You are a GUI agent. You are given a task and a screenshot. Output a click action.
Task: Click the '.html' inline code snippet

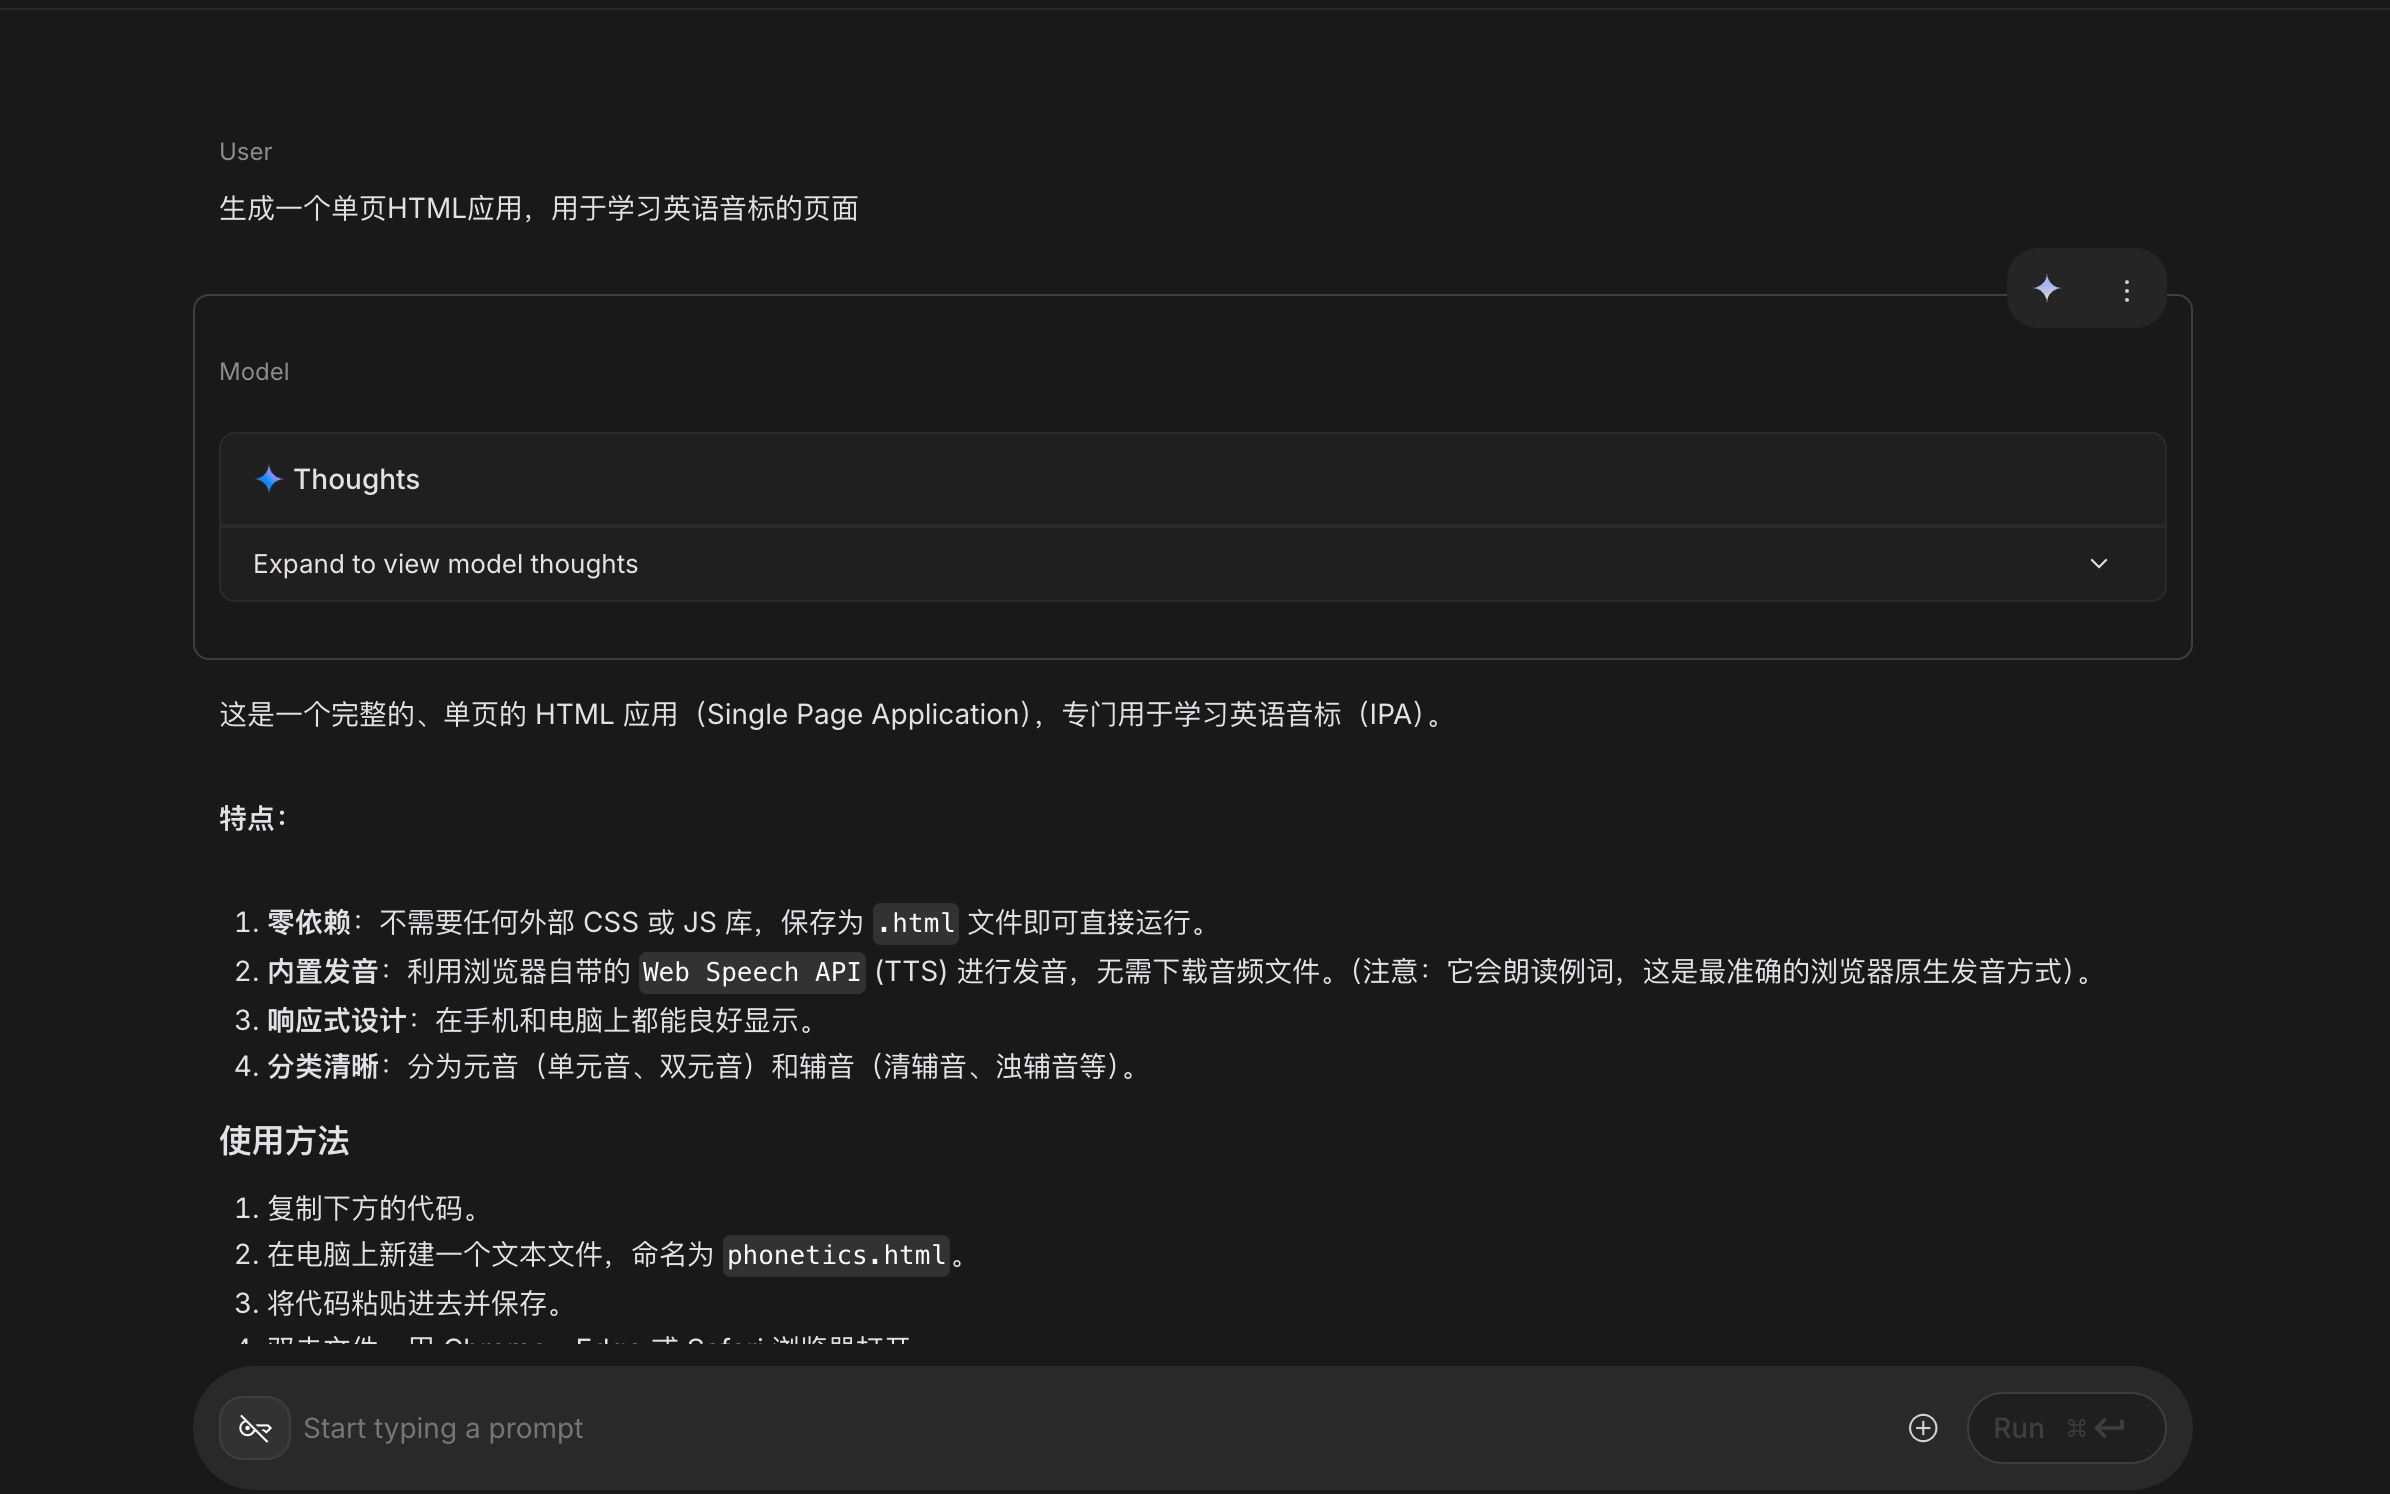(915, 923)
